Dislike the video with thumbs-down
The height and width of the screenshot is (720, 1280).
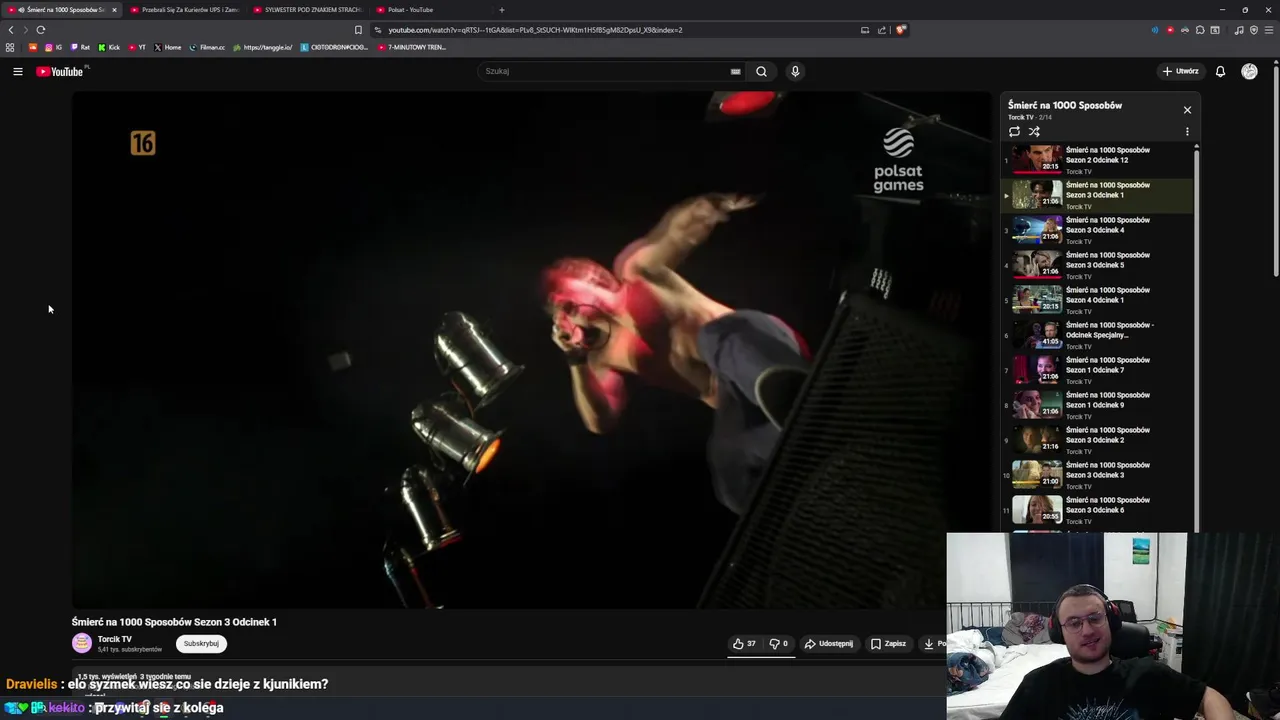tap(778, 644)
